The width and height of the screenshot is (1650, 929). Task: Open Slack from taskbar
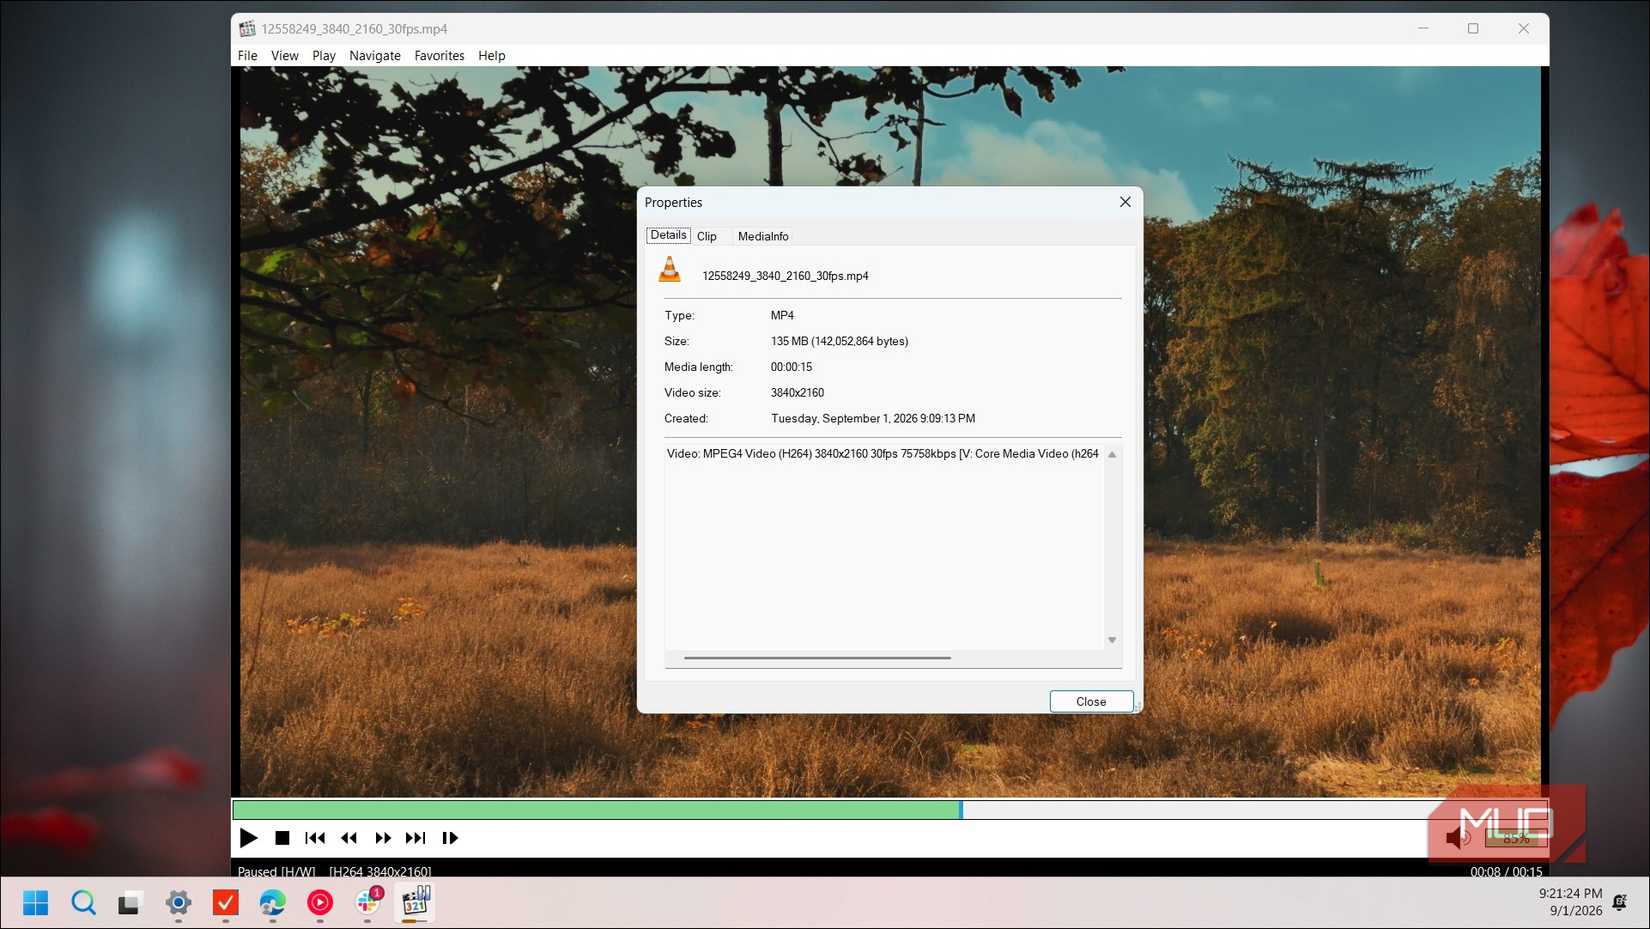pyautogui.click(x=368, y=903)
